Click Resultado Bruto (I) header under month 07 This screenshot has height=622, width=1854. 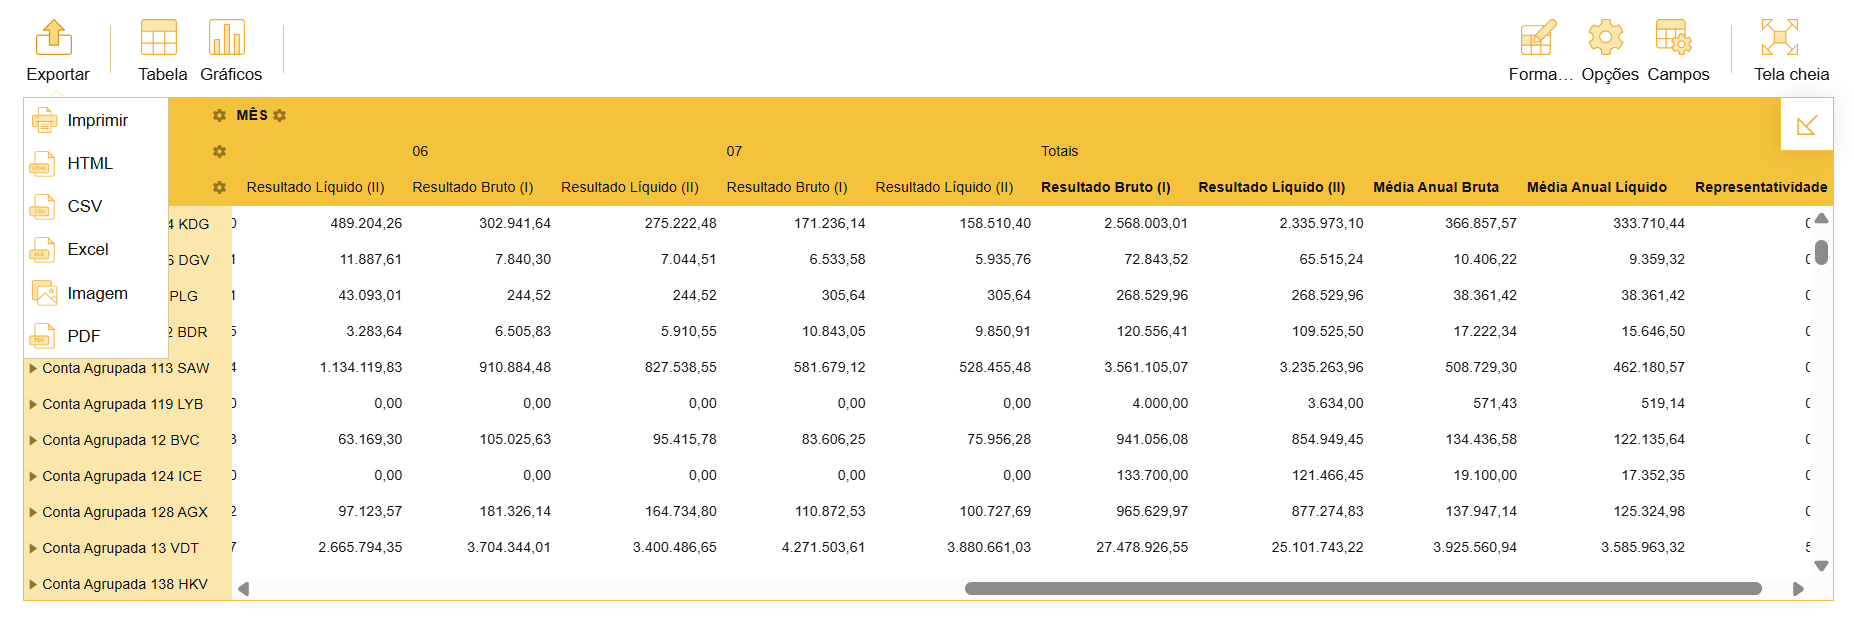coord(787,187)
